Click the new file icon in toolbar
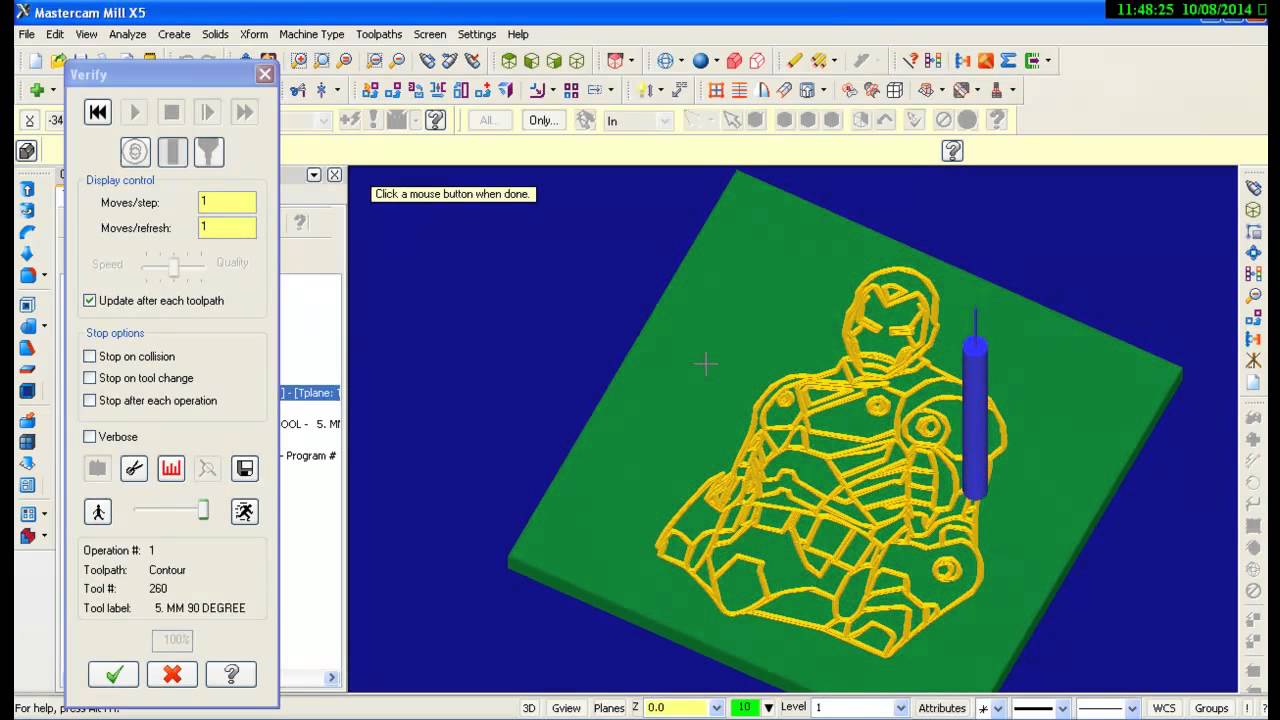Viewport: 1280px width, 720px height. point(36,61)
